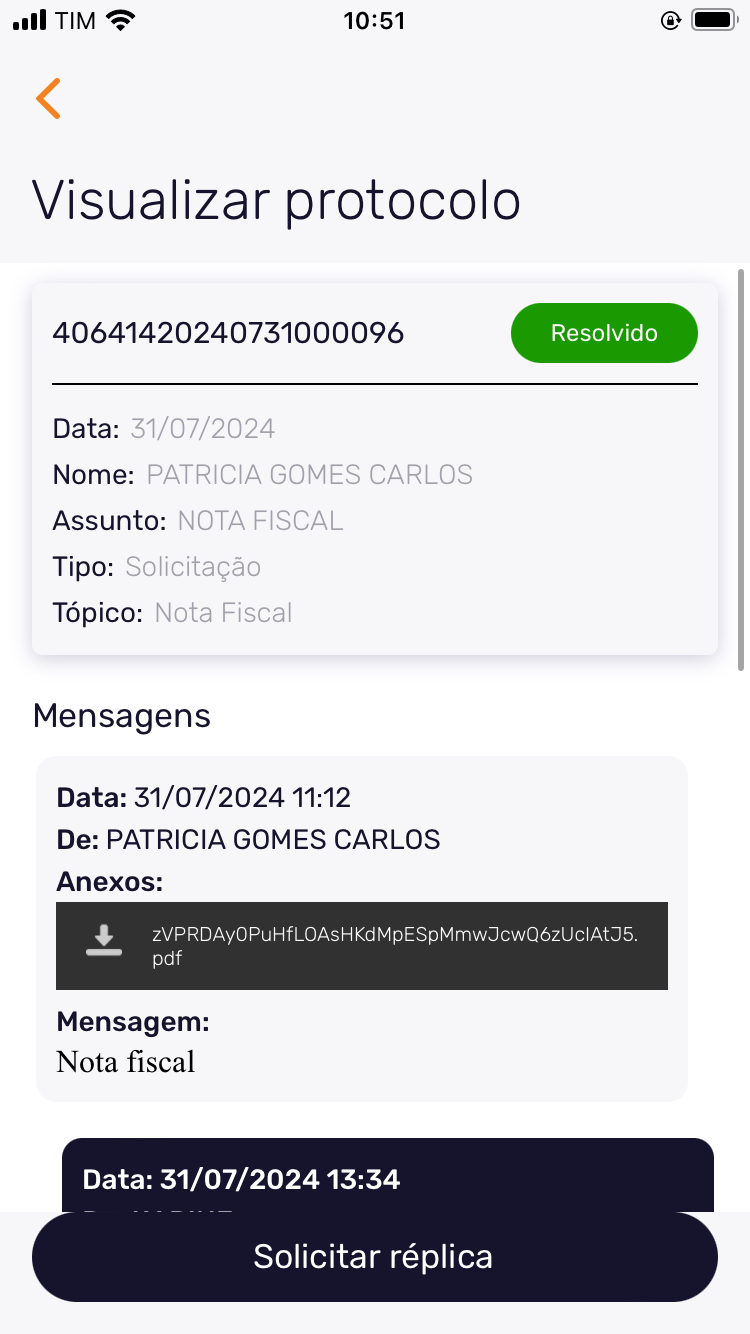Tap the cellular signal bars icon
Viewport: 750px width, 1334px height.
tap(30, 20)
